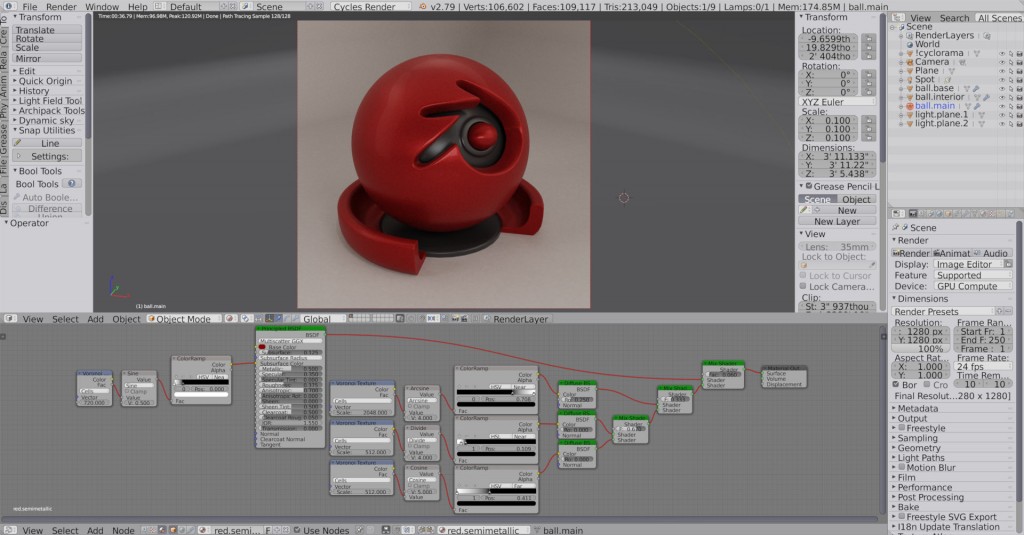This screenshot has height=535, width=1024.
Task: Expand the Quick Origin panel
Action: (x=45, y=81)
